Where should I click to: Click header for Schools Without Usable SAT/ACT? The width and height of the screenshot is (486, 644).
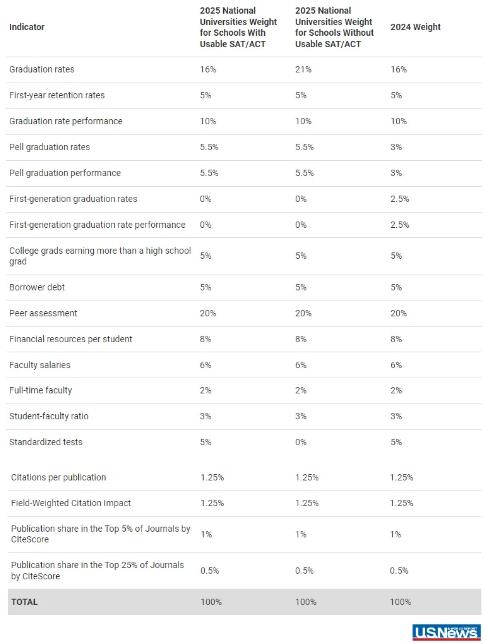[x=334, y=27]
